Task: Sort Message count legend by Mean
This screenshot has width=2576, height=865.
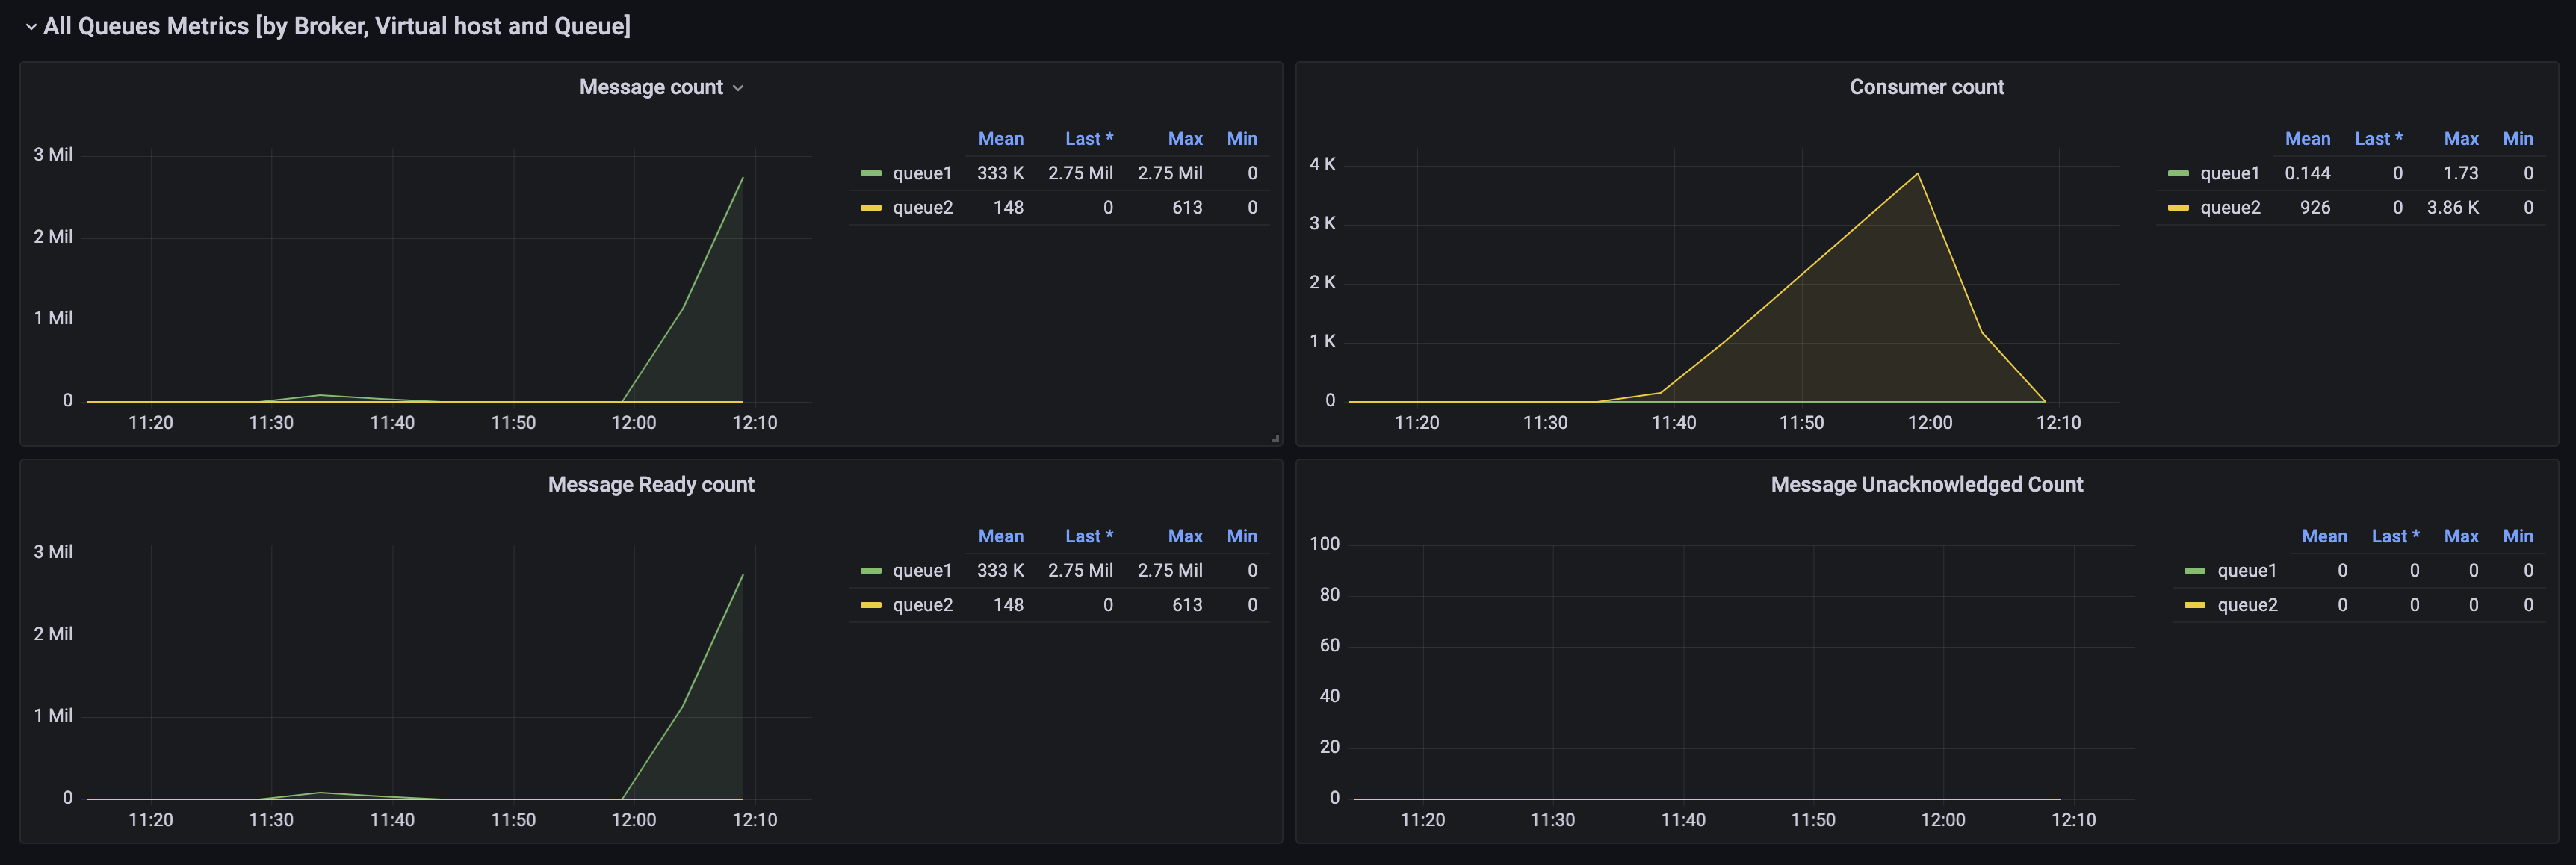Action: pyautogui.click(x=1000, y=139)
